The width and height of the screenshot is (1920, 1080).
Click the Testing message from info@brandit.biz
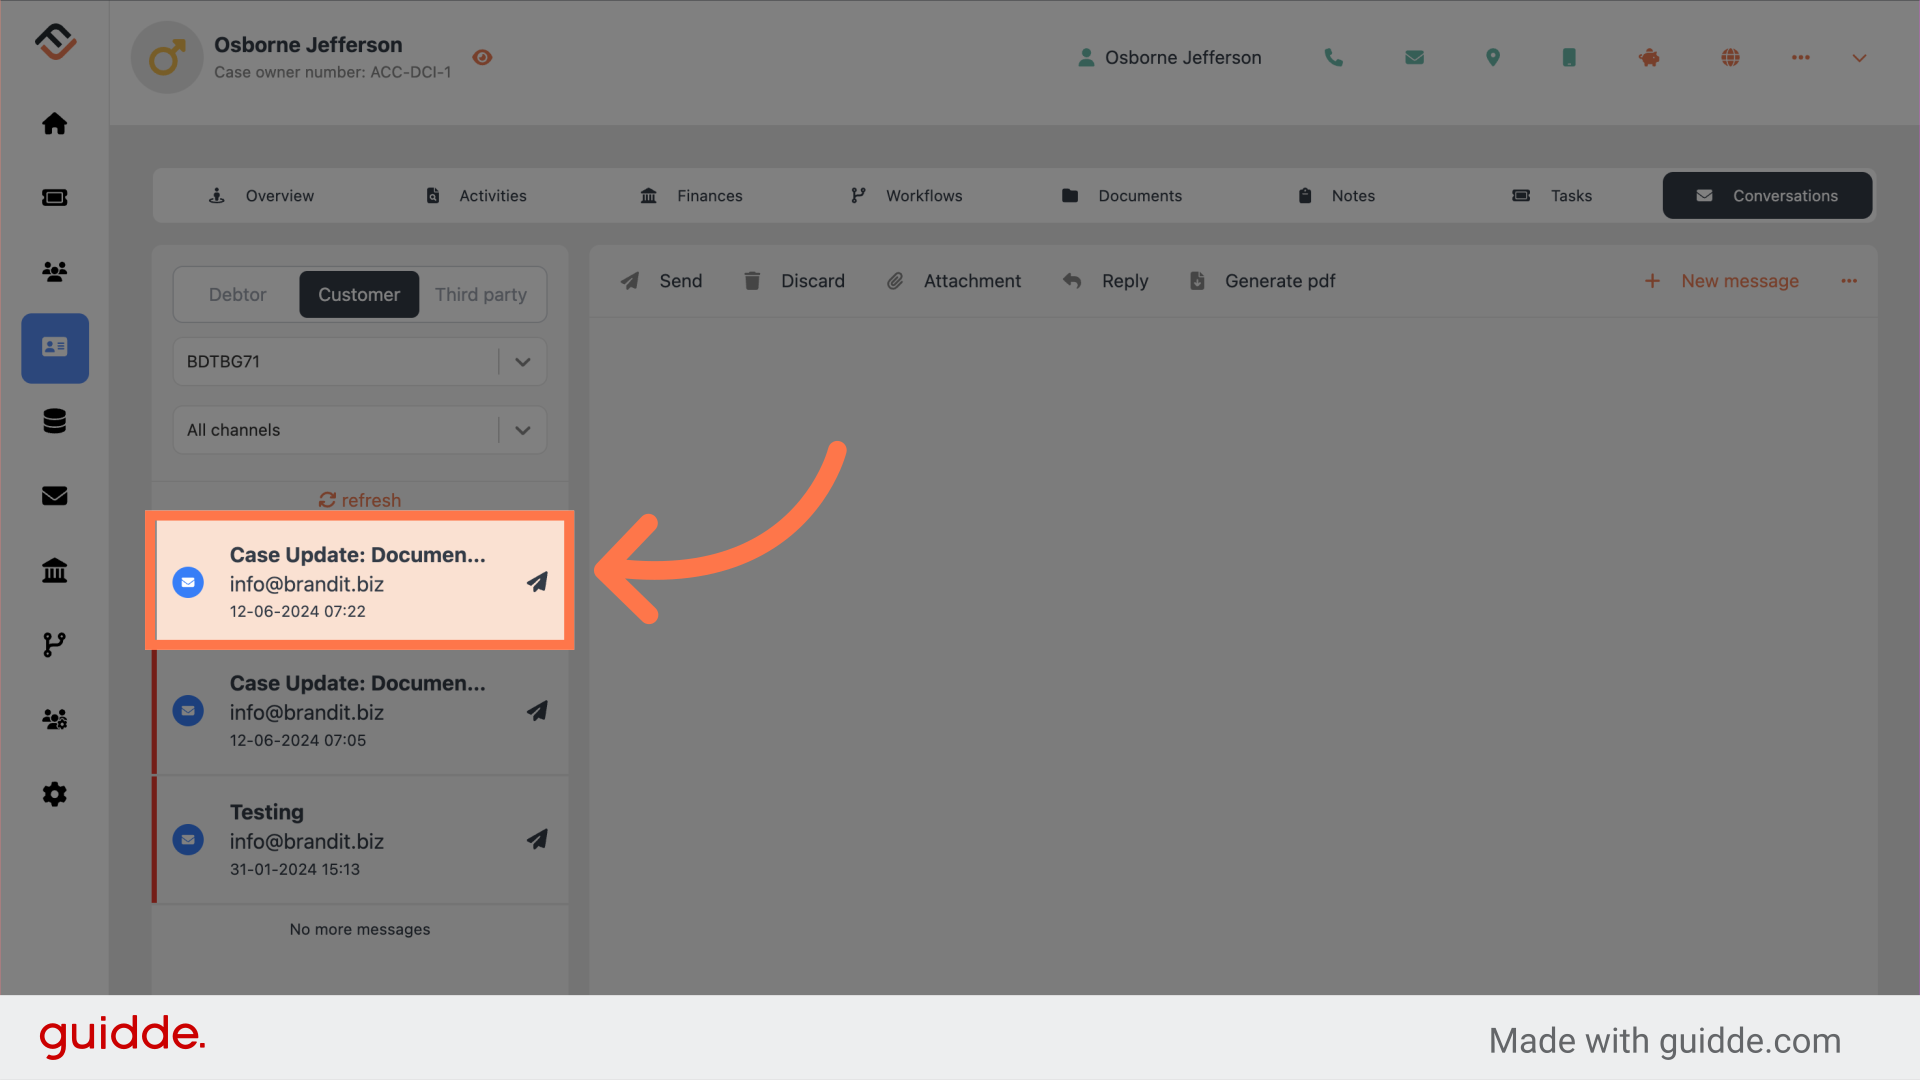click(x=359, y=839)
